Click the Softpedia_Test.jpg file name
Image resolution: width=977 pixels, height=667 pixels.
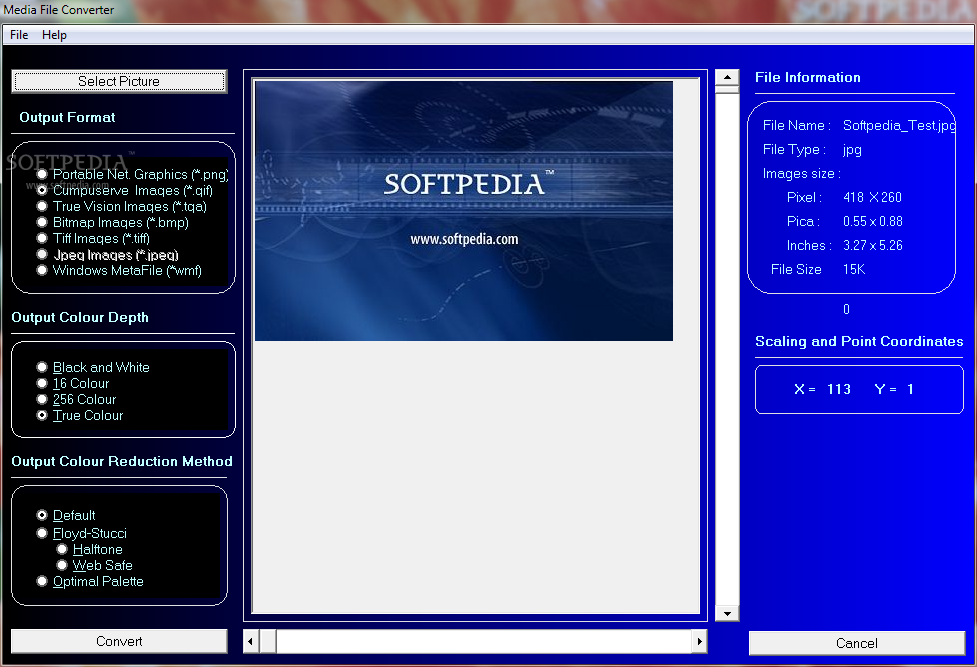[899, 125]
